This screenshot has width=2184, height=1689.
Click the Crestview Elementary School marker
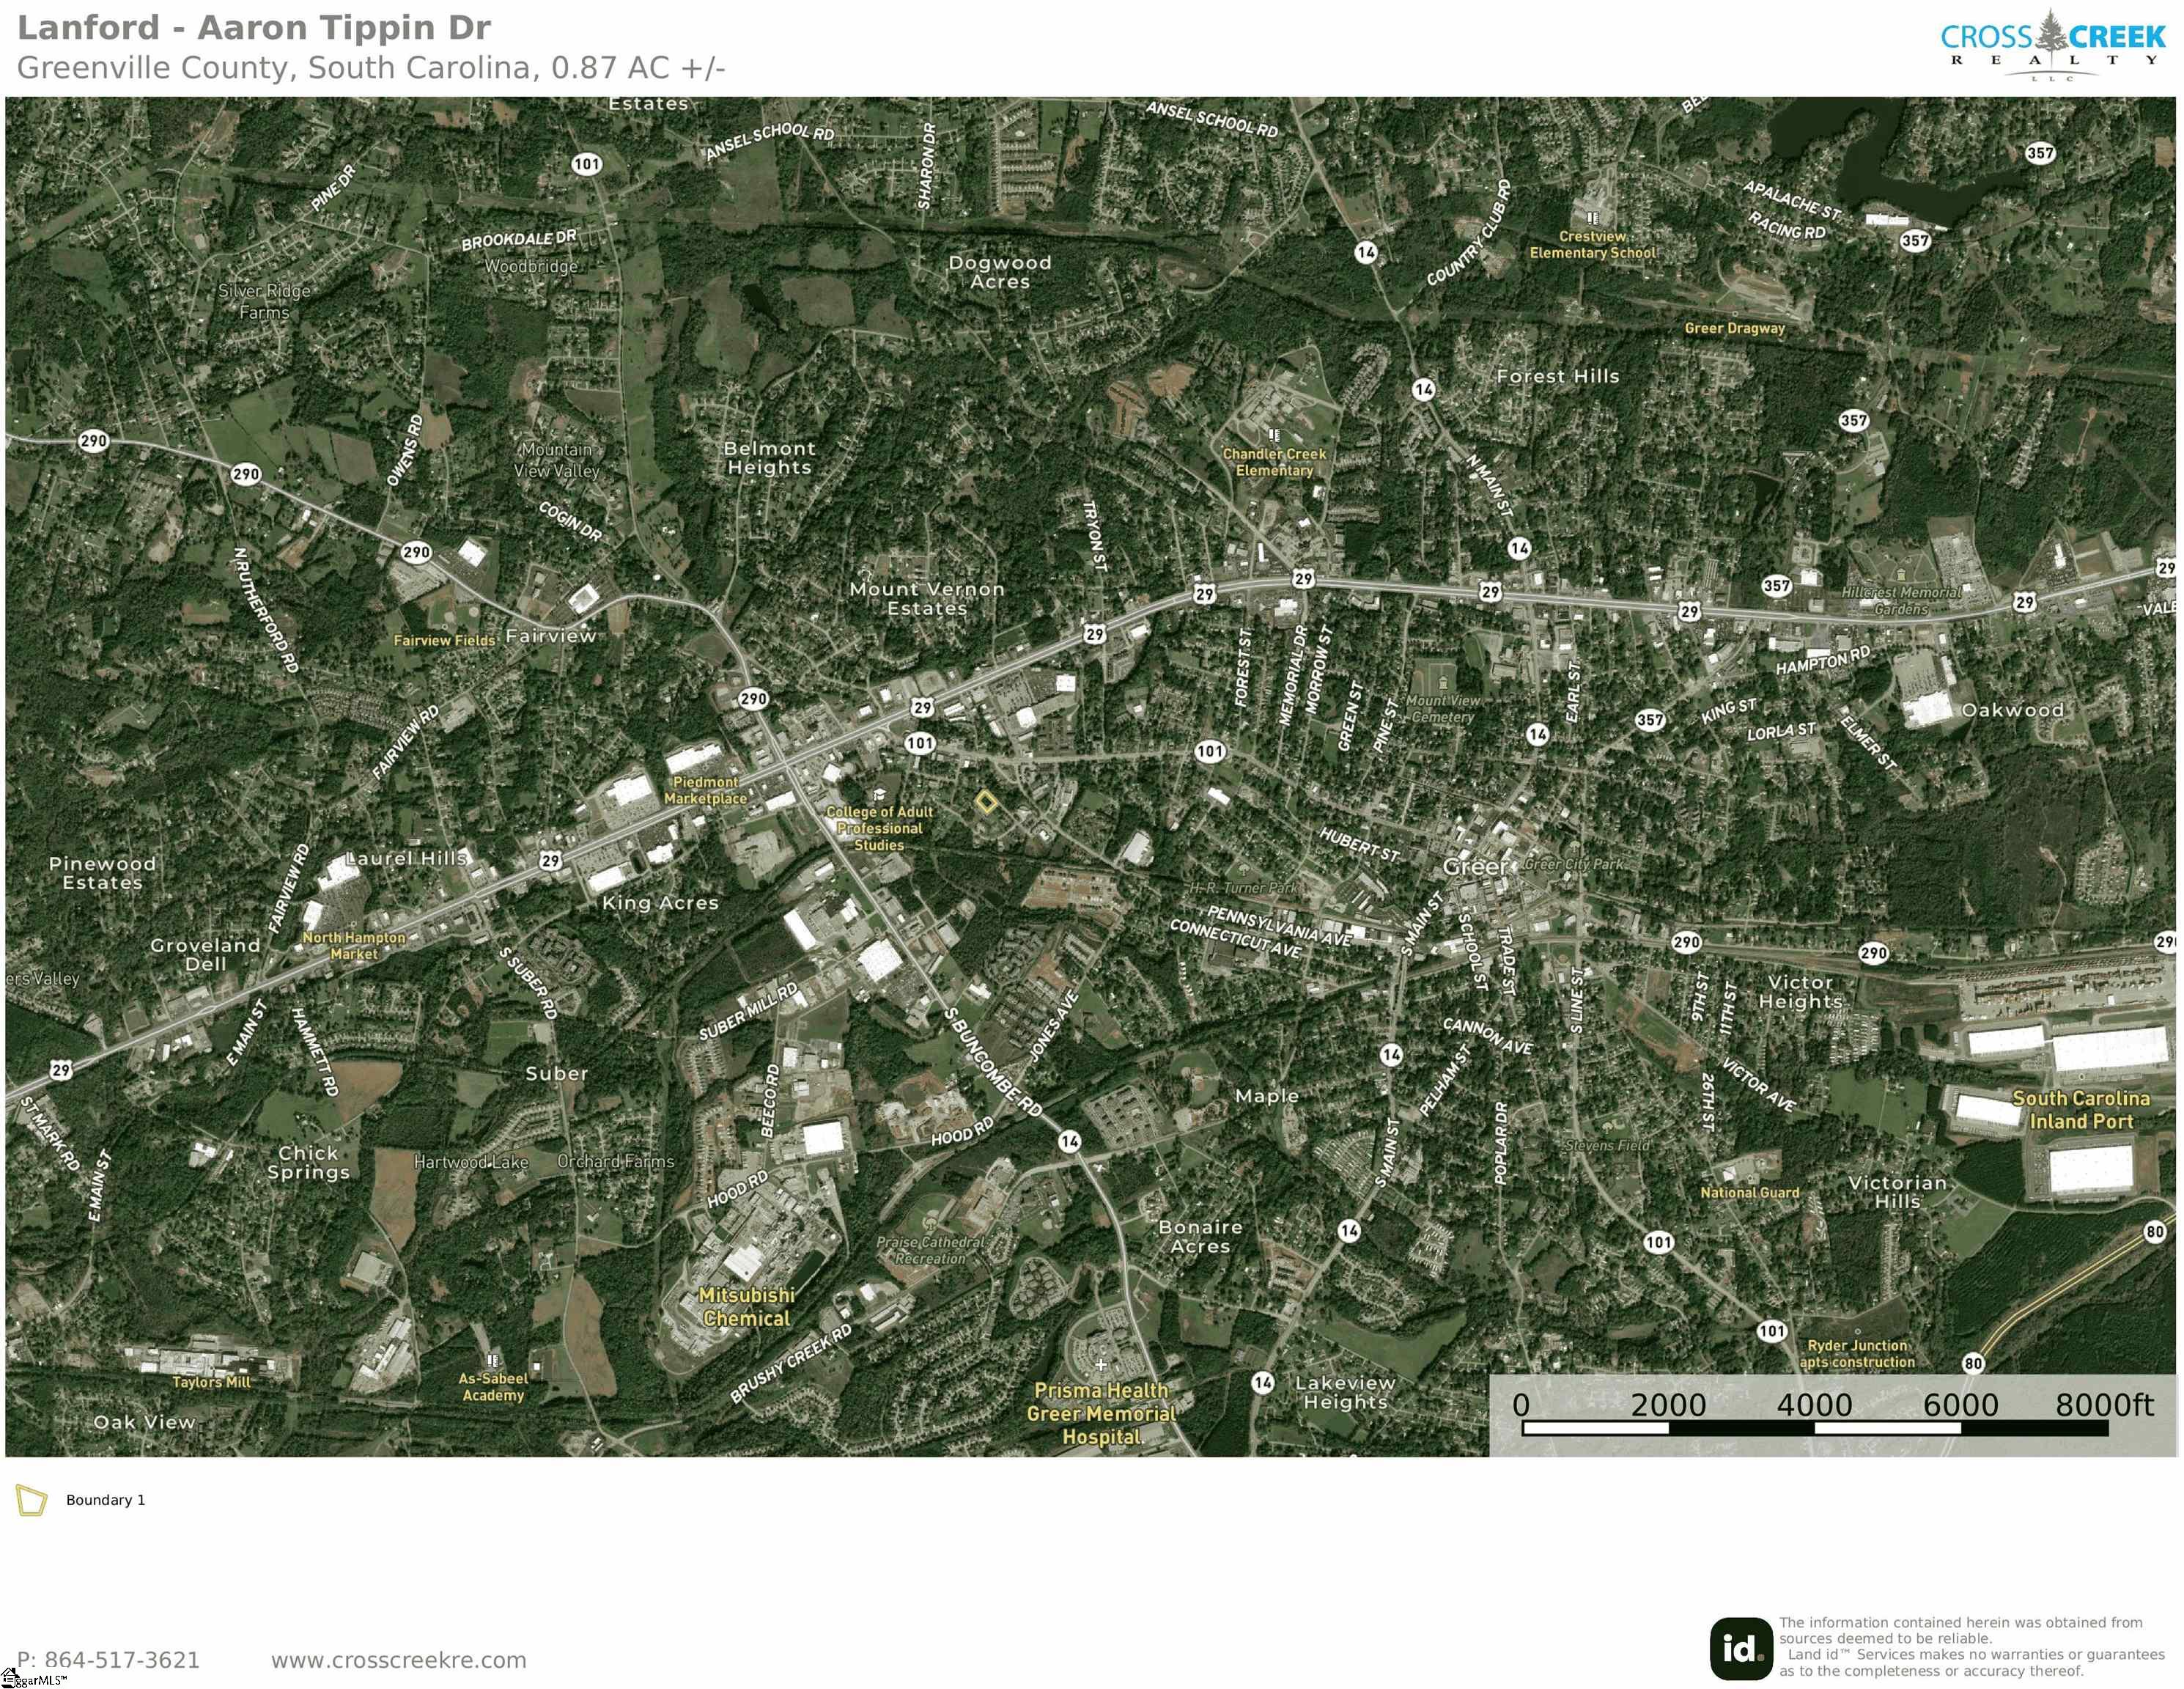click(1592, 217)
